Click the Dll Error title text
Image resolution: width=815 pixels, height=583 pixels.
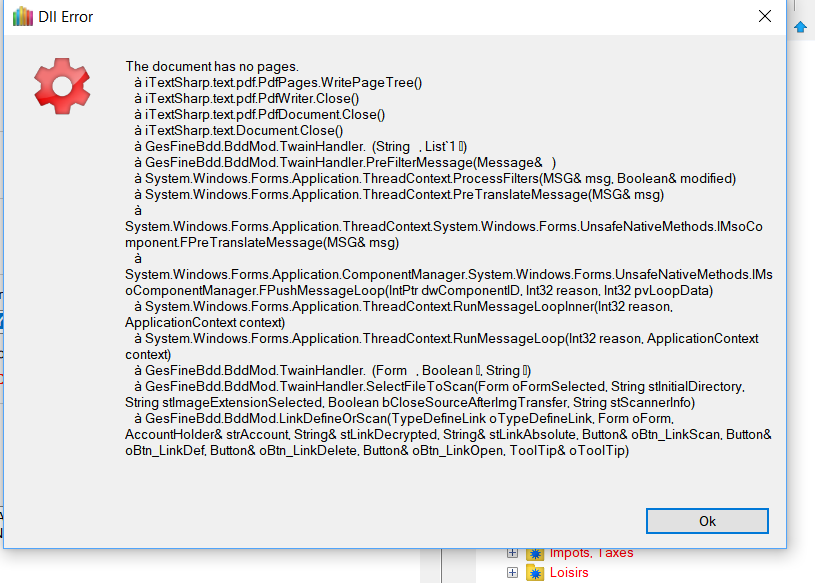(x=66, y=17)
